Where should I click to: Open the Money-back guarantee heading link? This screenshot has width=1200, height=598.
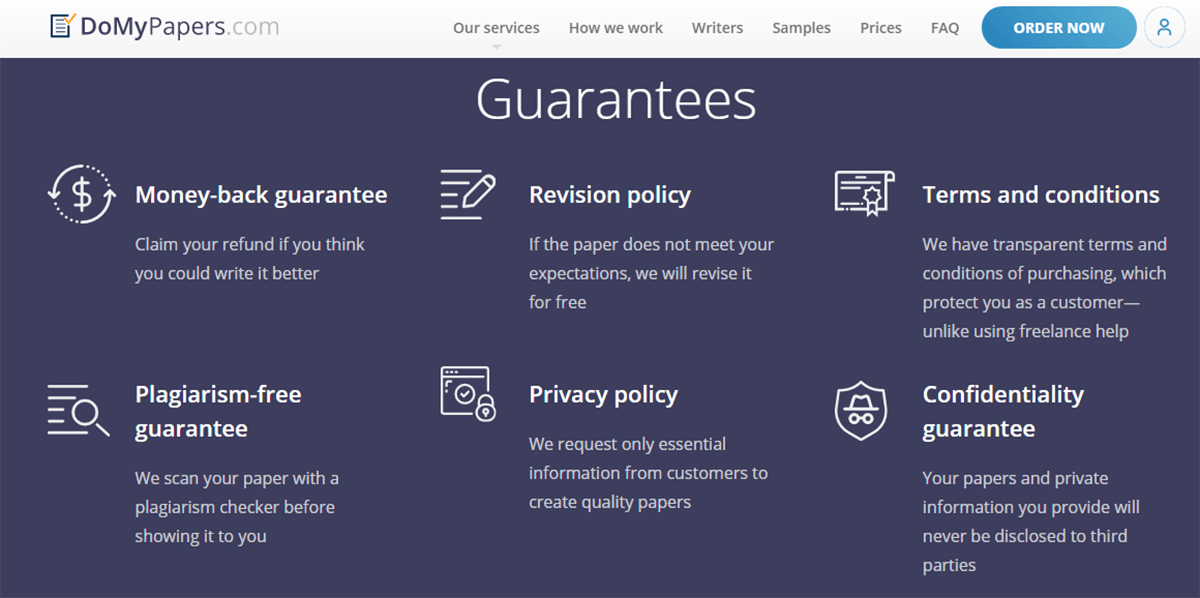coord(261,195)
